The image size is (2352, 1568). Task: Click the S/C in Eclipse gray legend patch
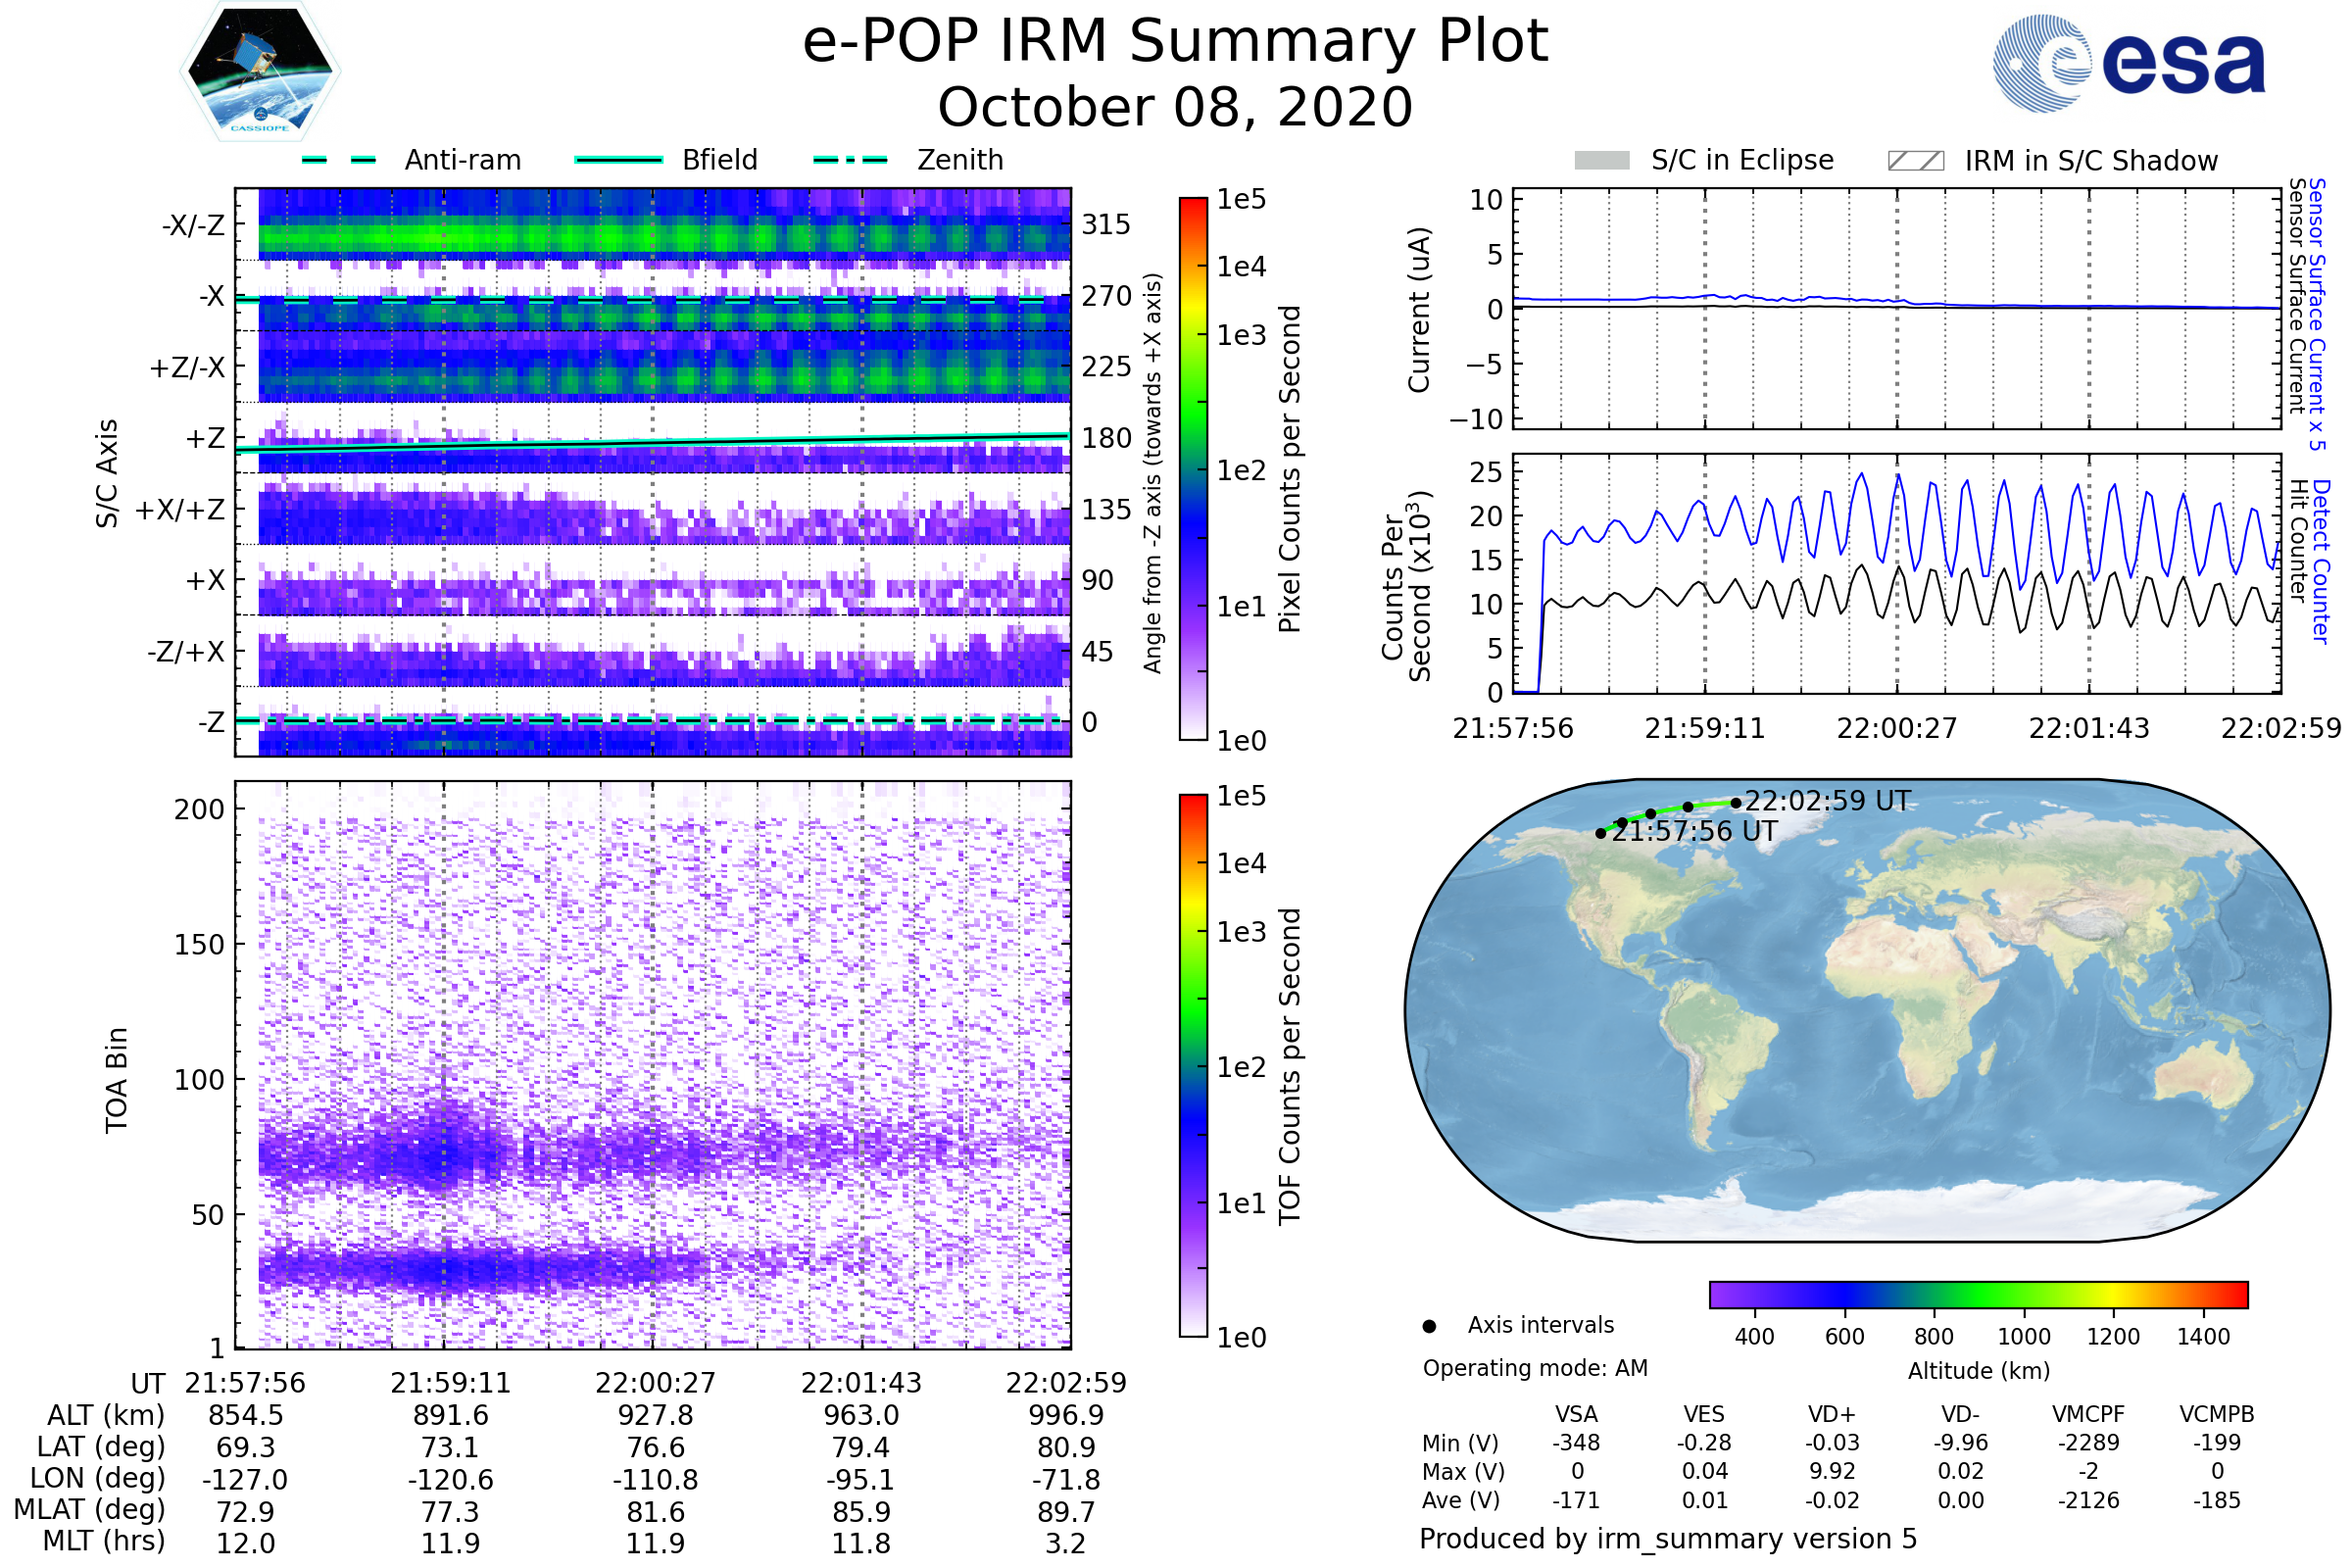1602,161
